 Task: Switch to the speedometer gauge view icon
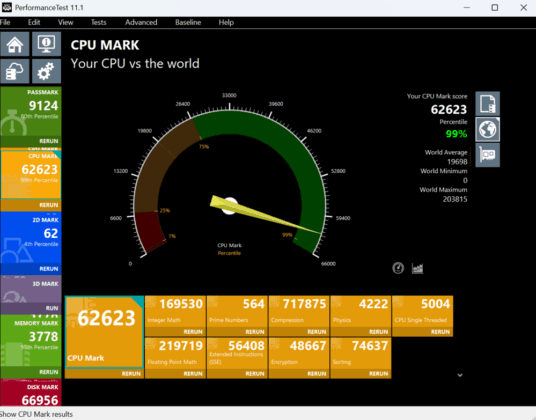pyautogui.click(x=398, y=268)
